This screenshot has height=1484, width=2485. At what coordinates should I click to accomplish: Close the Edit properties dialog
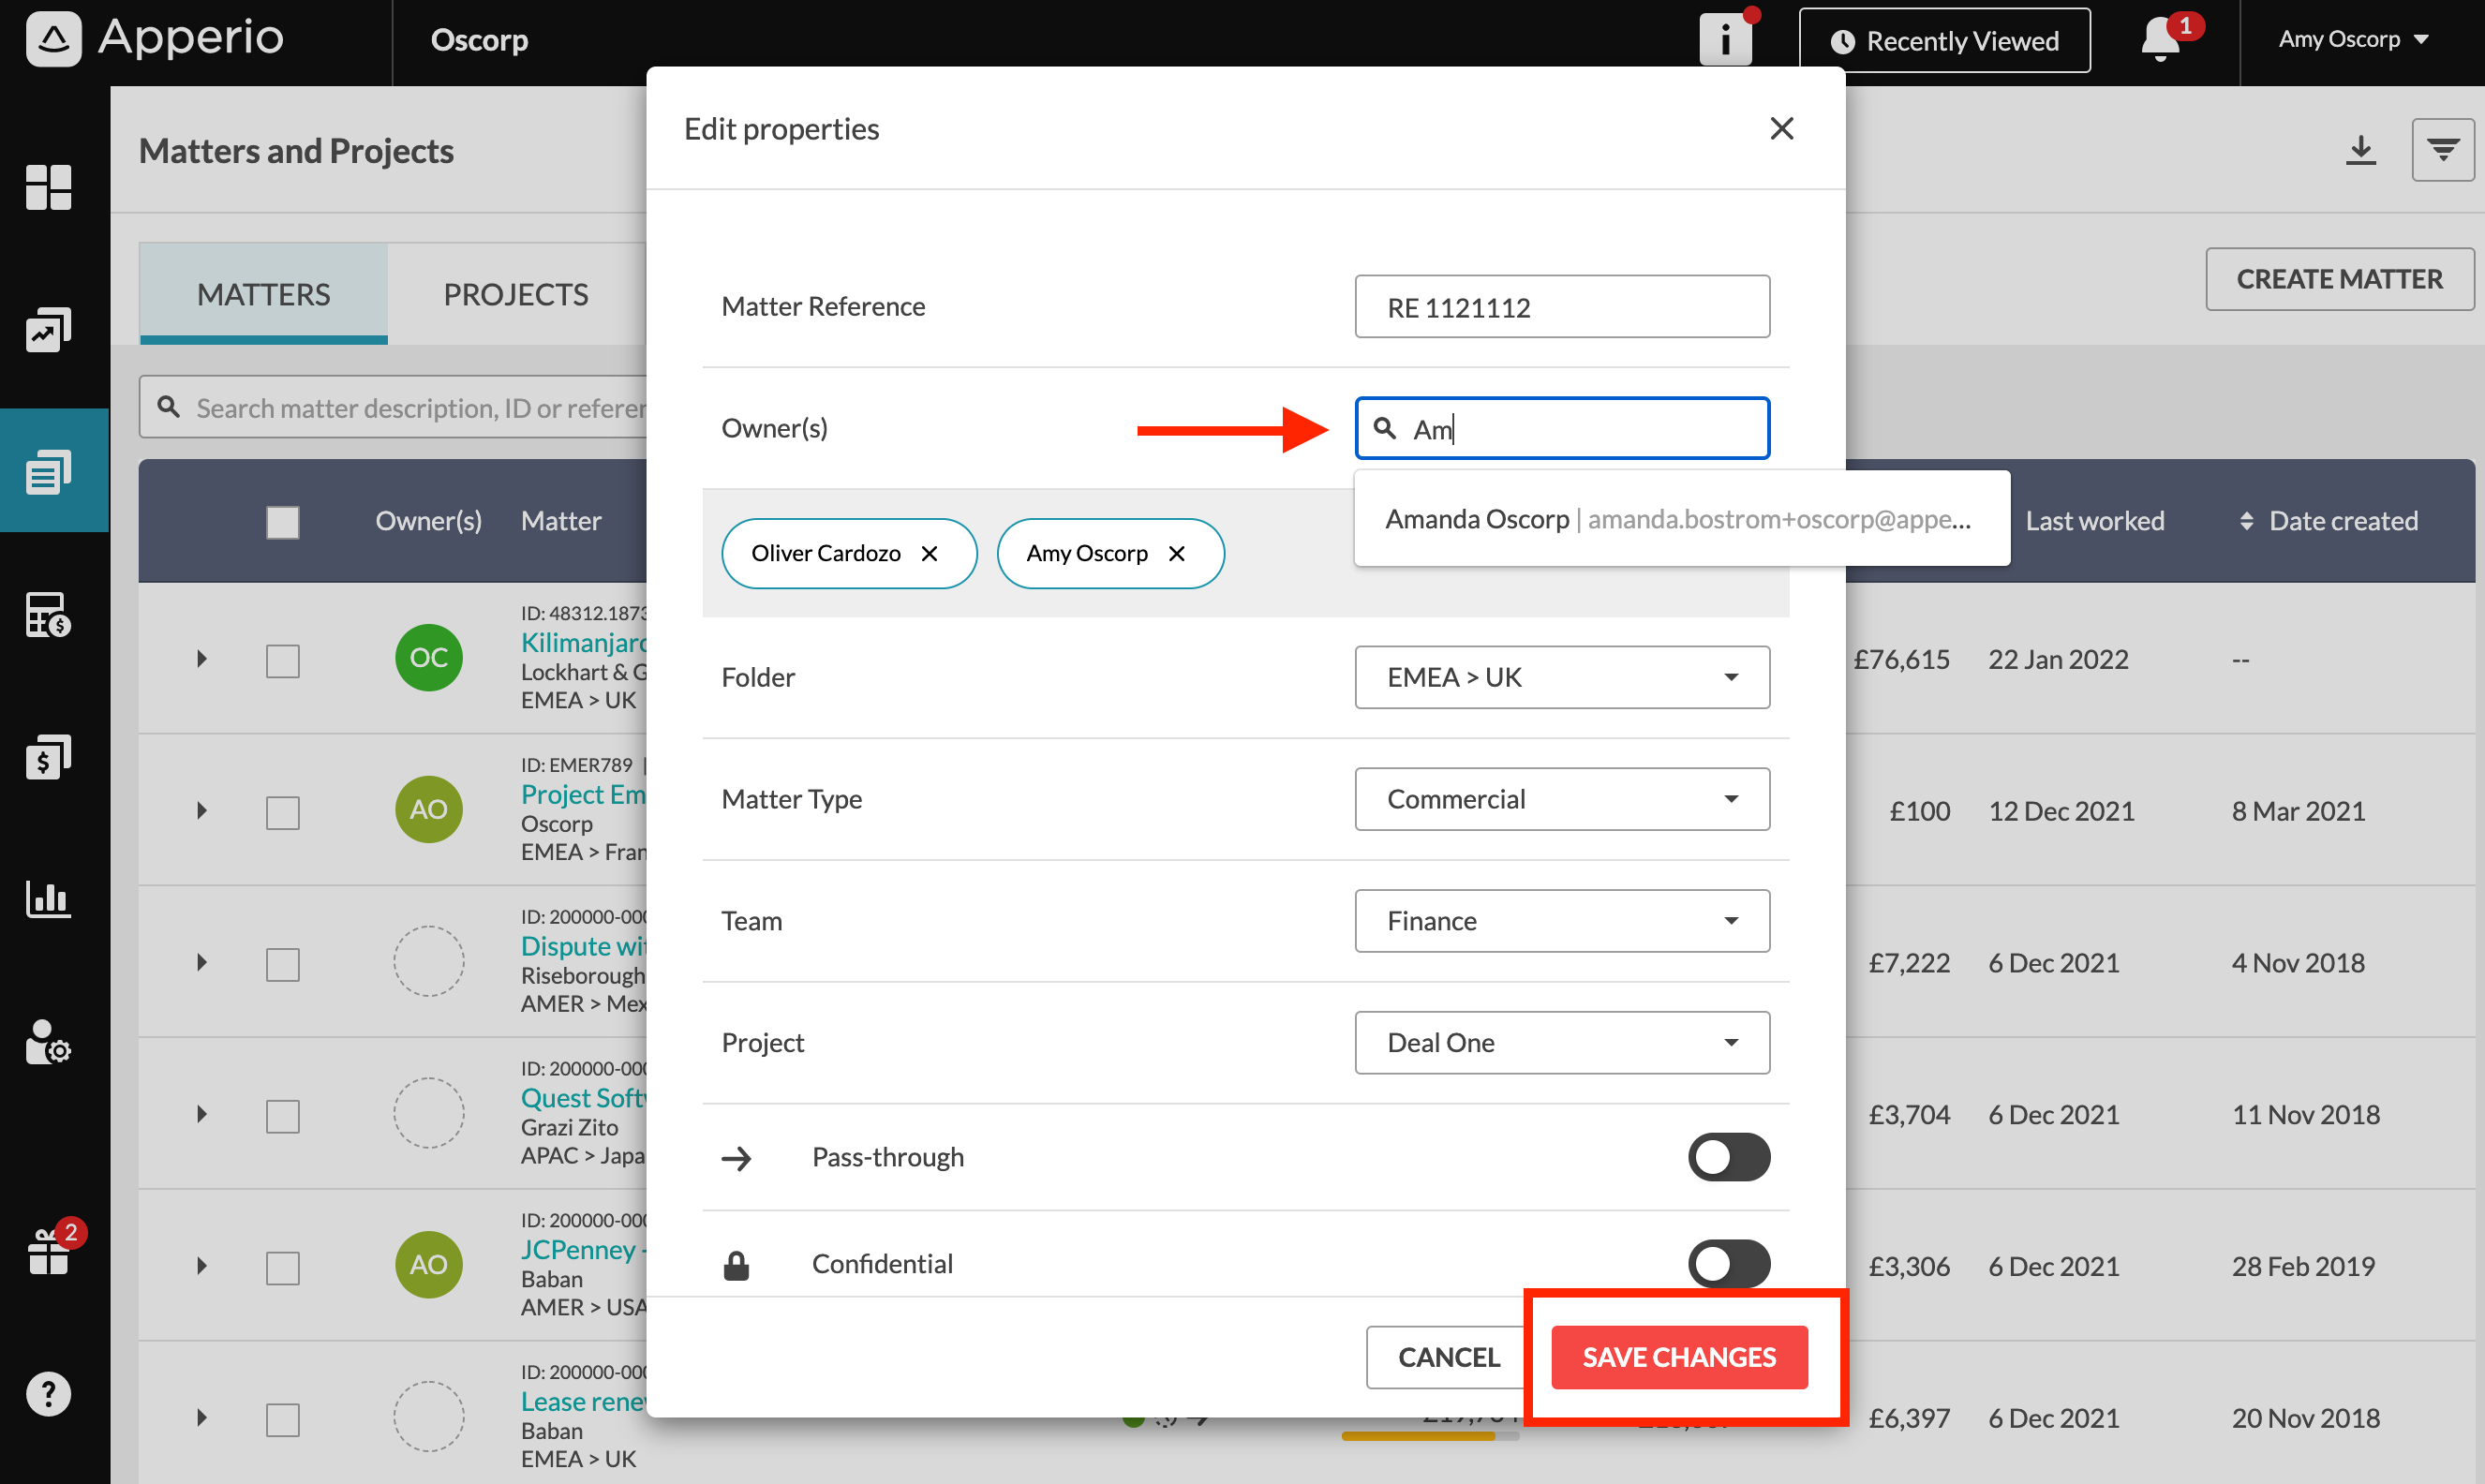click(x=1782, y=128)
